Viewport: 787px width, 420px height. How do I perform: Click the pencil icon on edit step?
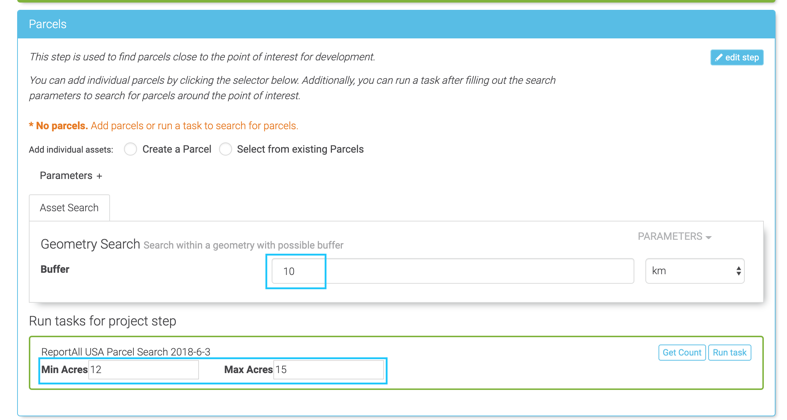[x=719, y=58]
